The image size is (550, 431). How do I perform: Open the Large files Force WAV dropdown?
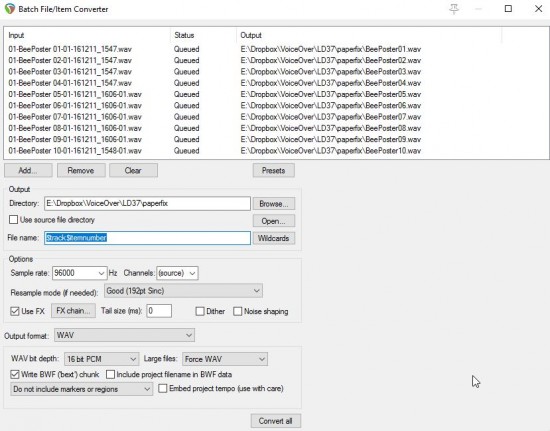(225, 359)
